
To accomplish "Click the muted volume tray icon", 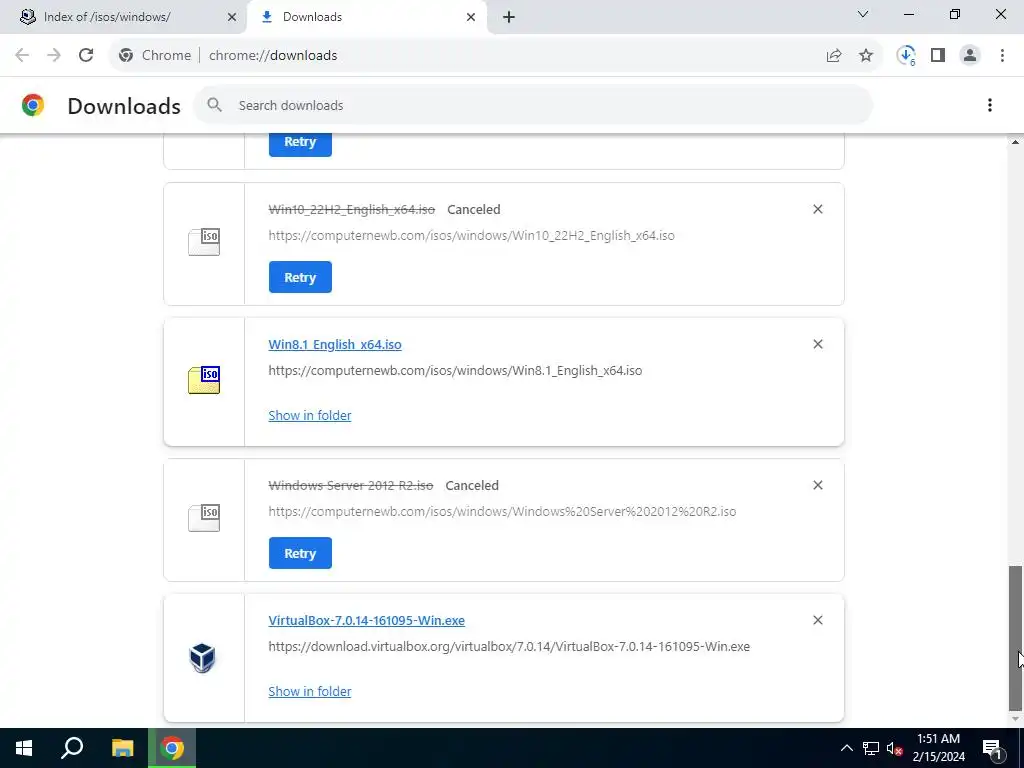I will [894, 748].
